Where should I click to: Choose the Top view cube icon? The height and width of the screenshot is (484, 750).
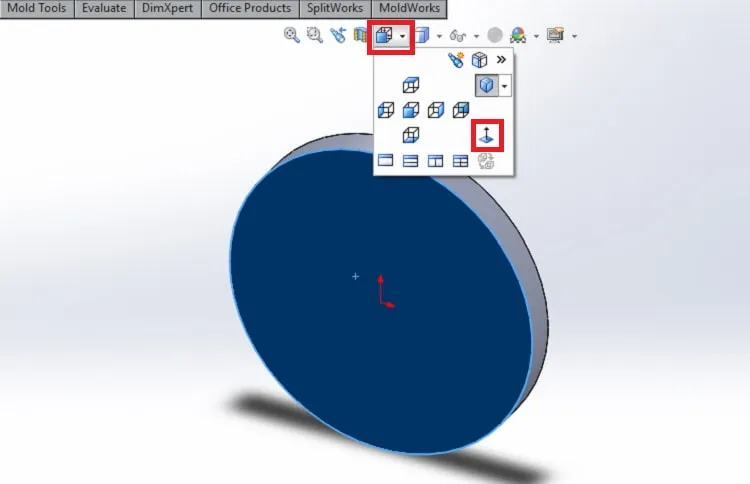(410, 85)
